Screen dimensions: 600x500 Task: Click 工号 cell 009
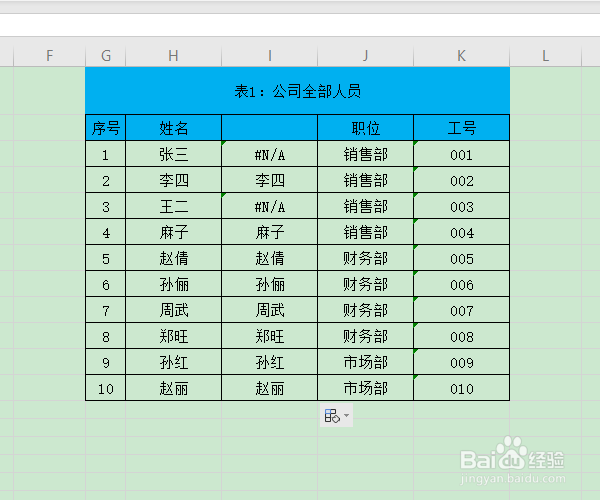coord(461,362)
